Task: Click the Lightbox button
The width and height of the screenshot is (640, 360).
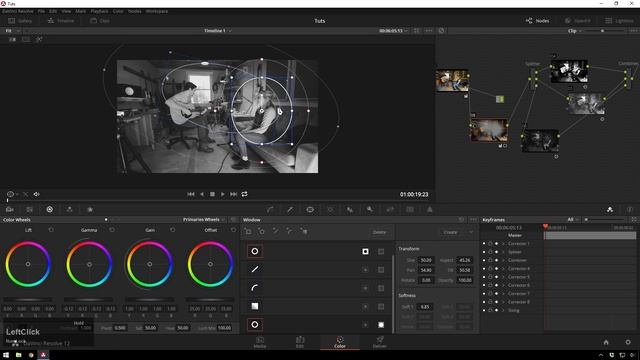Action: (x=619, y=21)
